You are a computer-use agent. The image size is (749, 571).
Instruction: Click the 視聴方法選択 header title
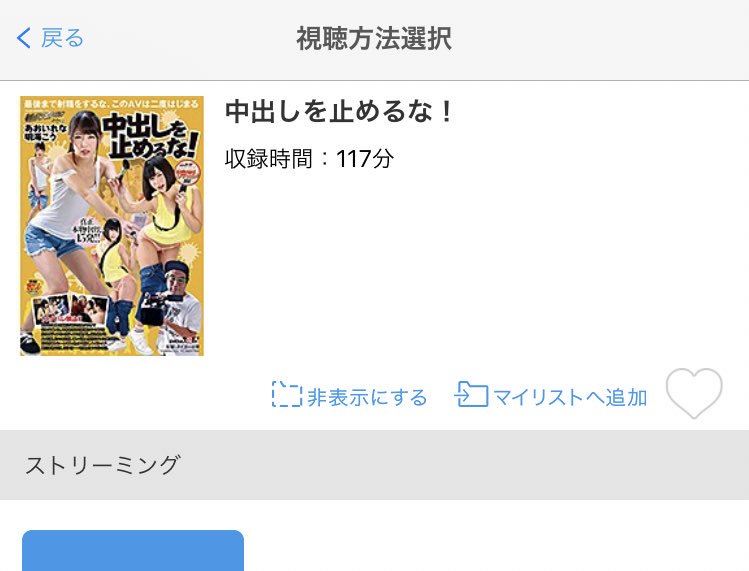(374, 38)
